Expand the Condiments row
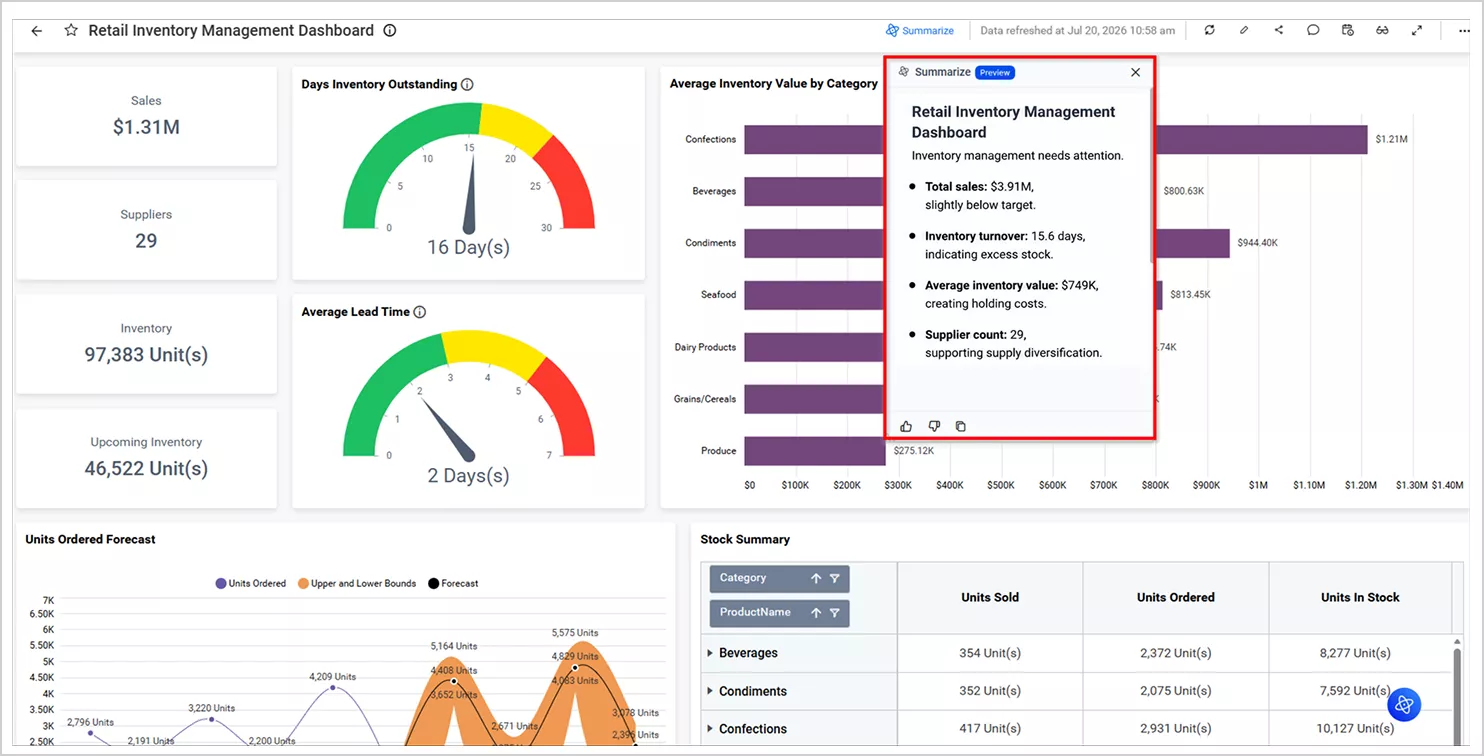Screen dimensions: 1484x756 (x=710, y=691)
